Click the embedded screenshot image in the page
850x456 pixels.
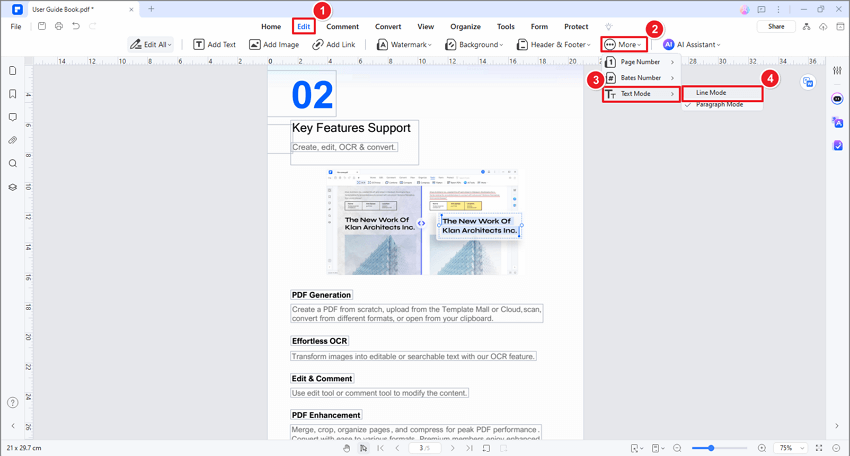(423, 221)
